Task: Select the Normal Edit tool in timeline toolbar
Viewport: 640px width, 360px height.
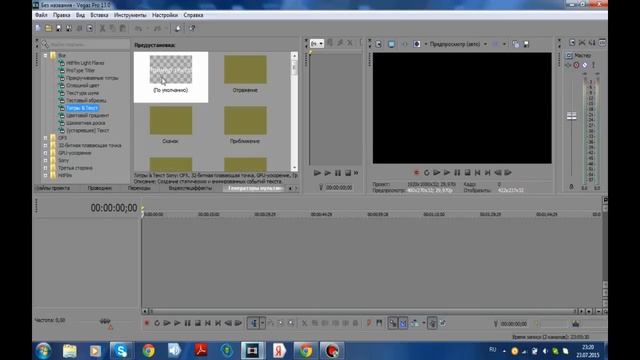Action: (x=253, y=323)
